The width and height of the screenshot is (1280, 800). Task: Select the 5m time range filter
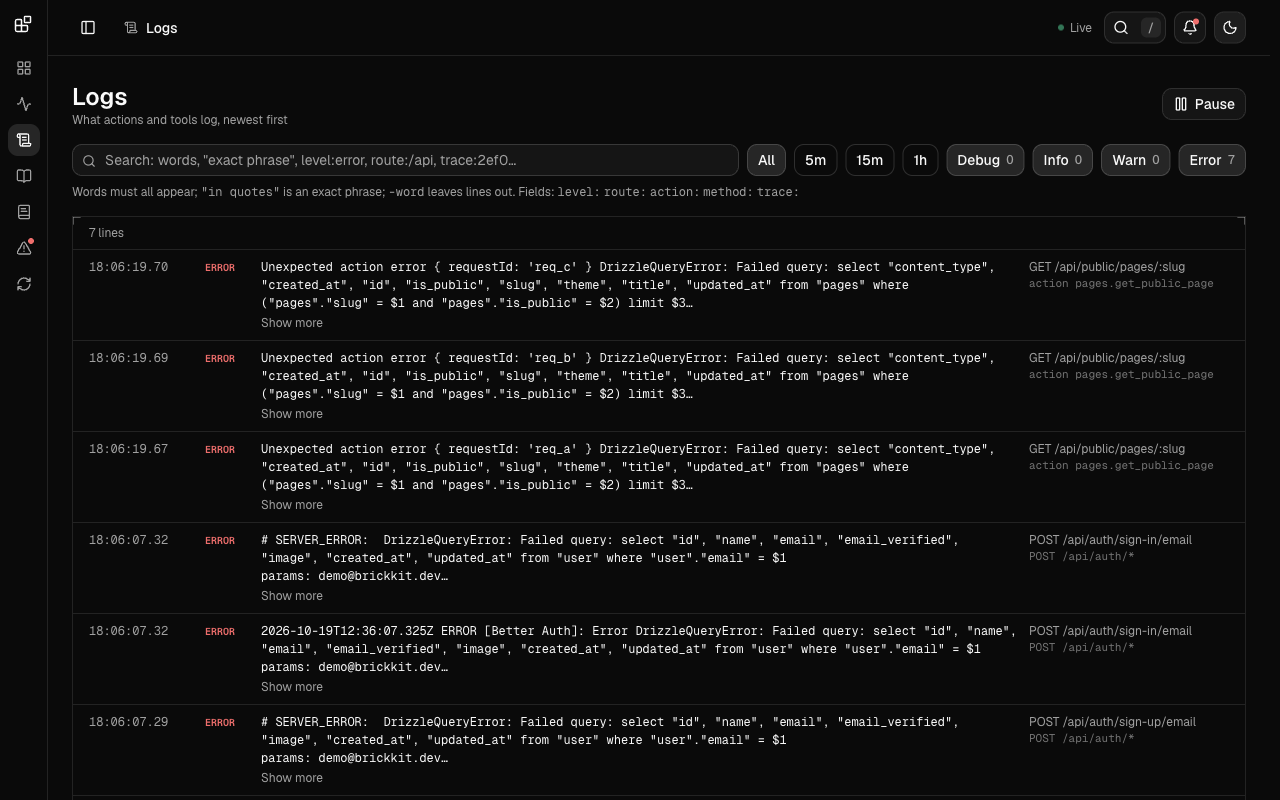(816, 160)
